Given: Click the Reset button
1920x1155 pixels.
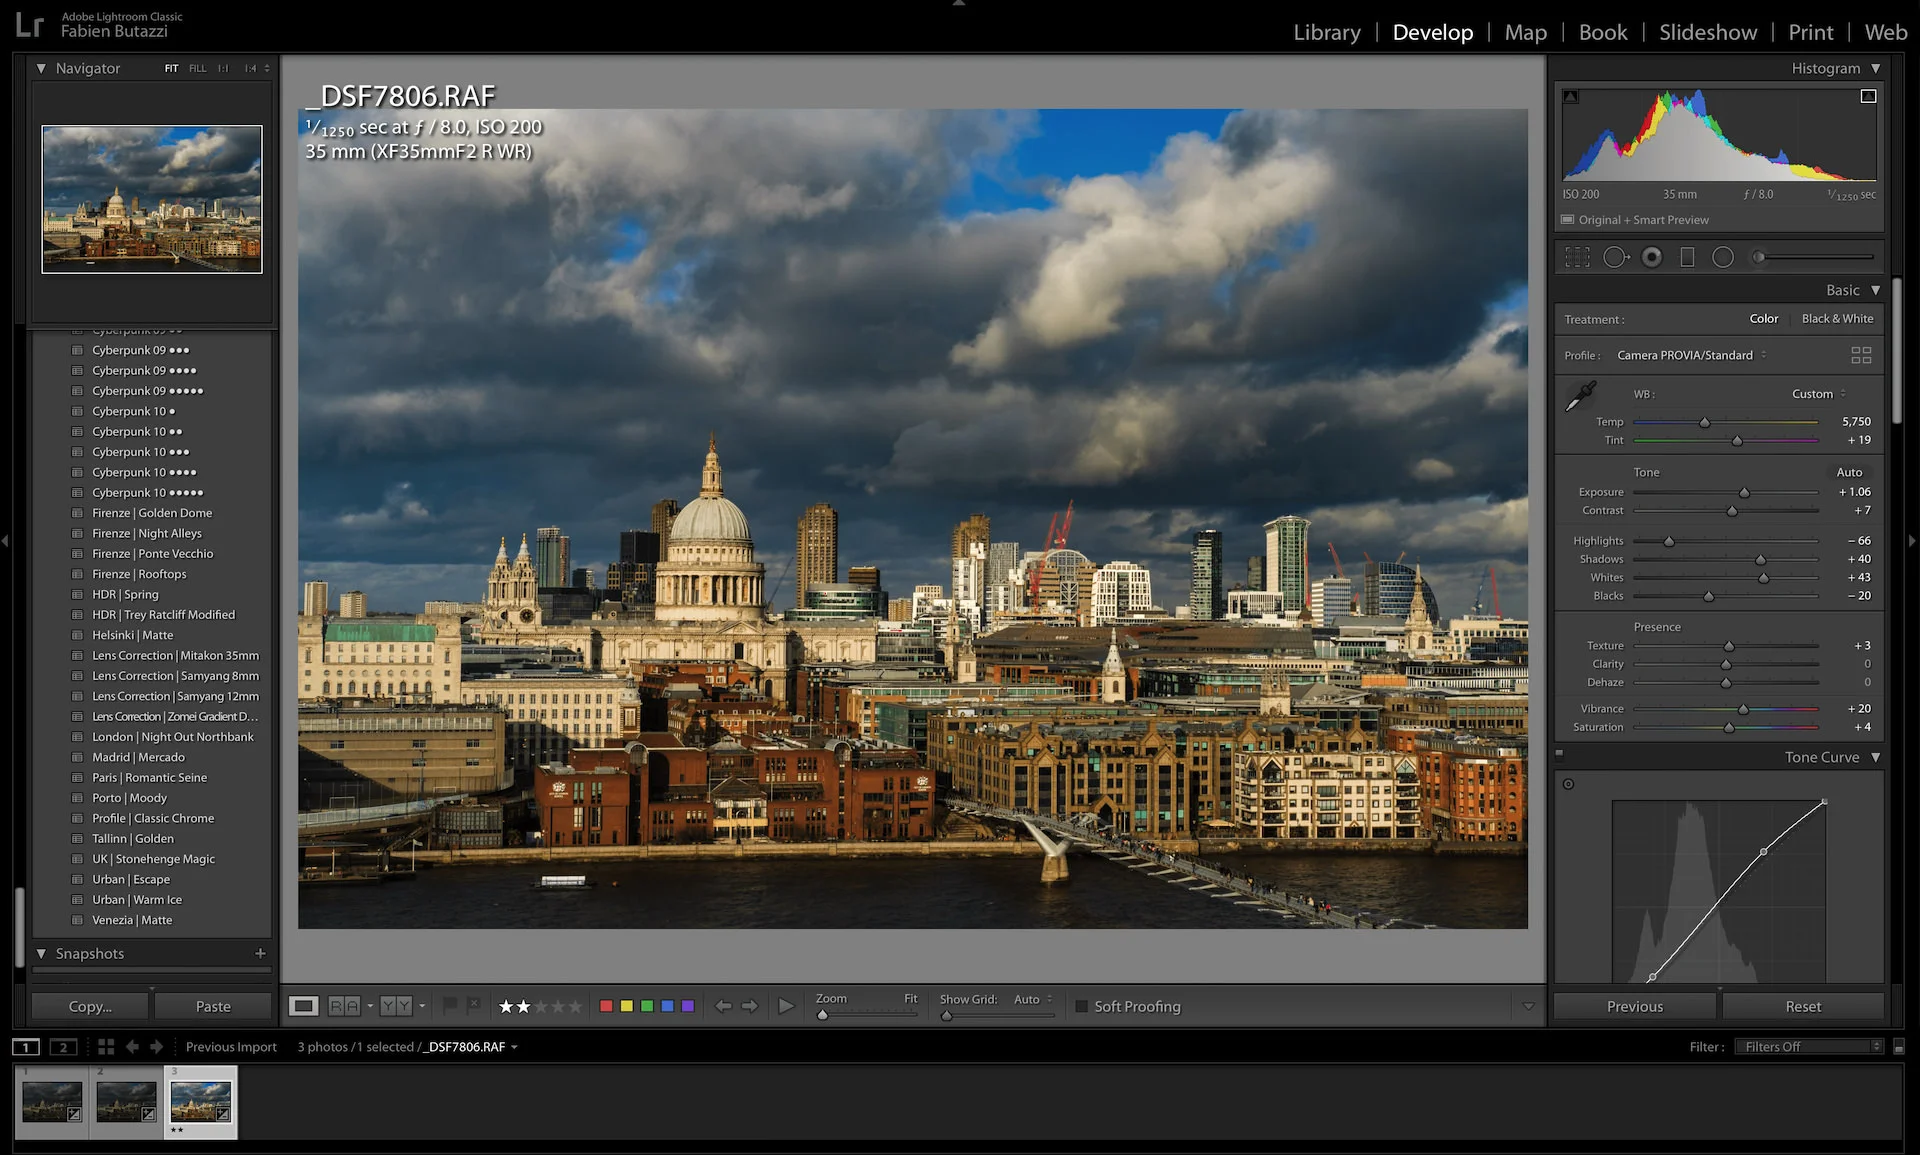Looking at the screenshot, I should [x=1803, y=1006].
